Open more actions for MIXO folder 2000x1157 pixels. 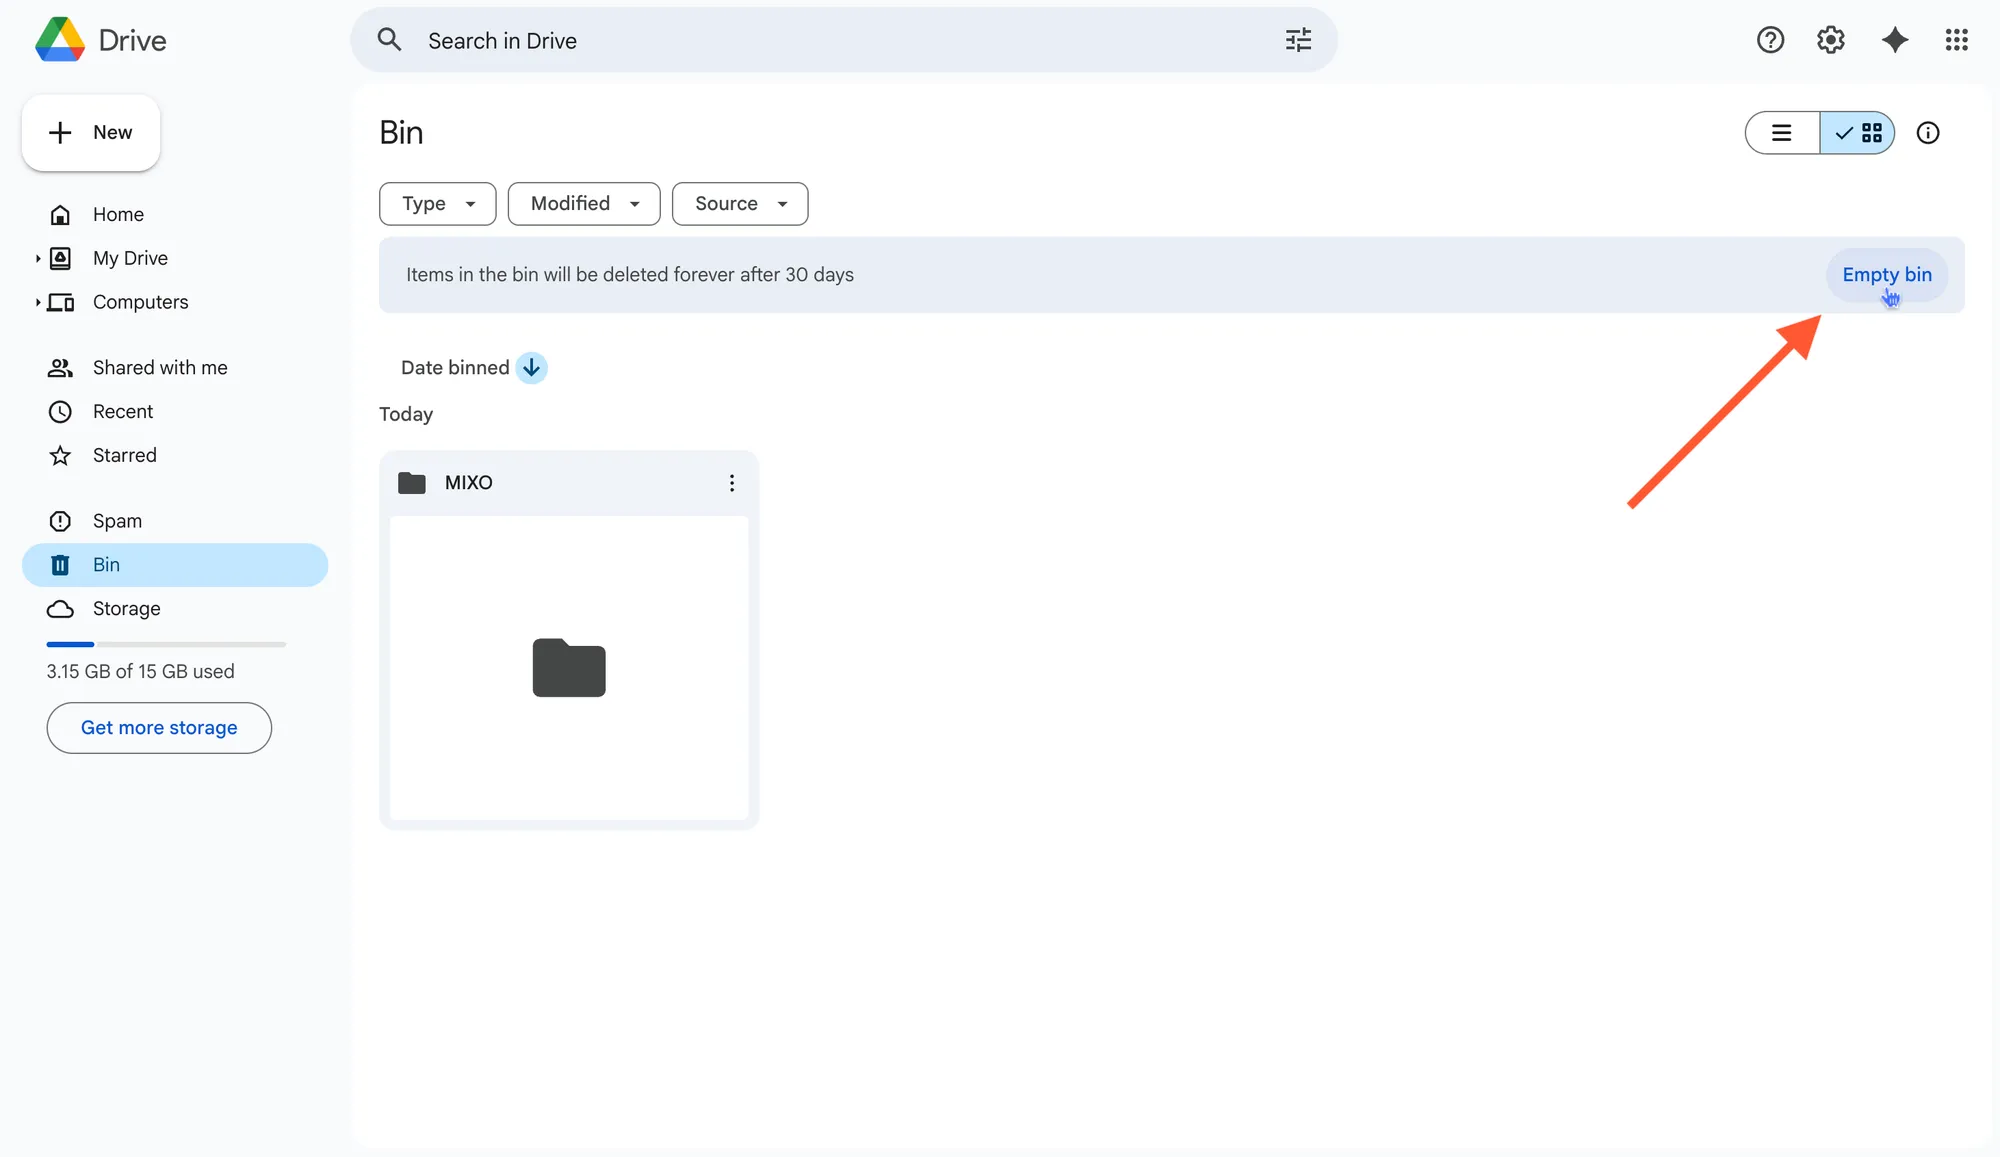point(732,483)
